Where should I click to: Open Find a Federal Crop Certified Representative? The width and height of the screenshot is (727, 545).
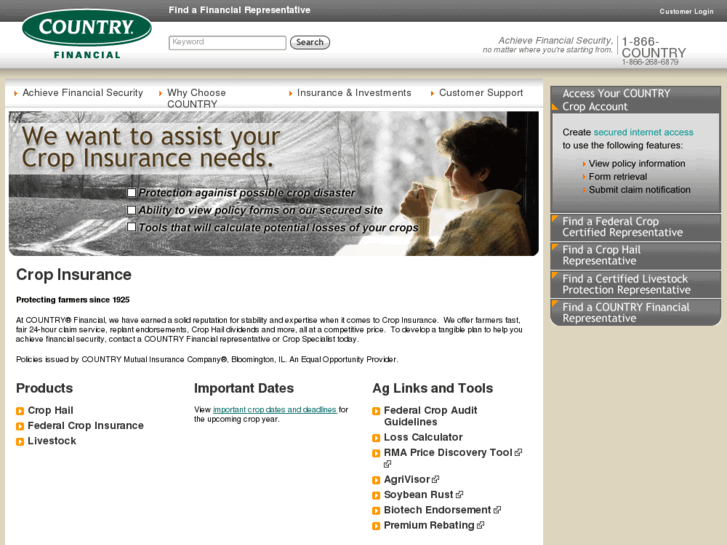(635, 227)
